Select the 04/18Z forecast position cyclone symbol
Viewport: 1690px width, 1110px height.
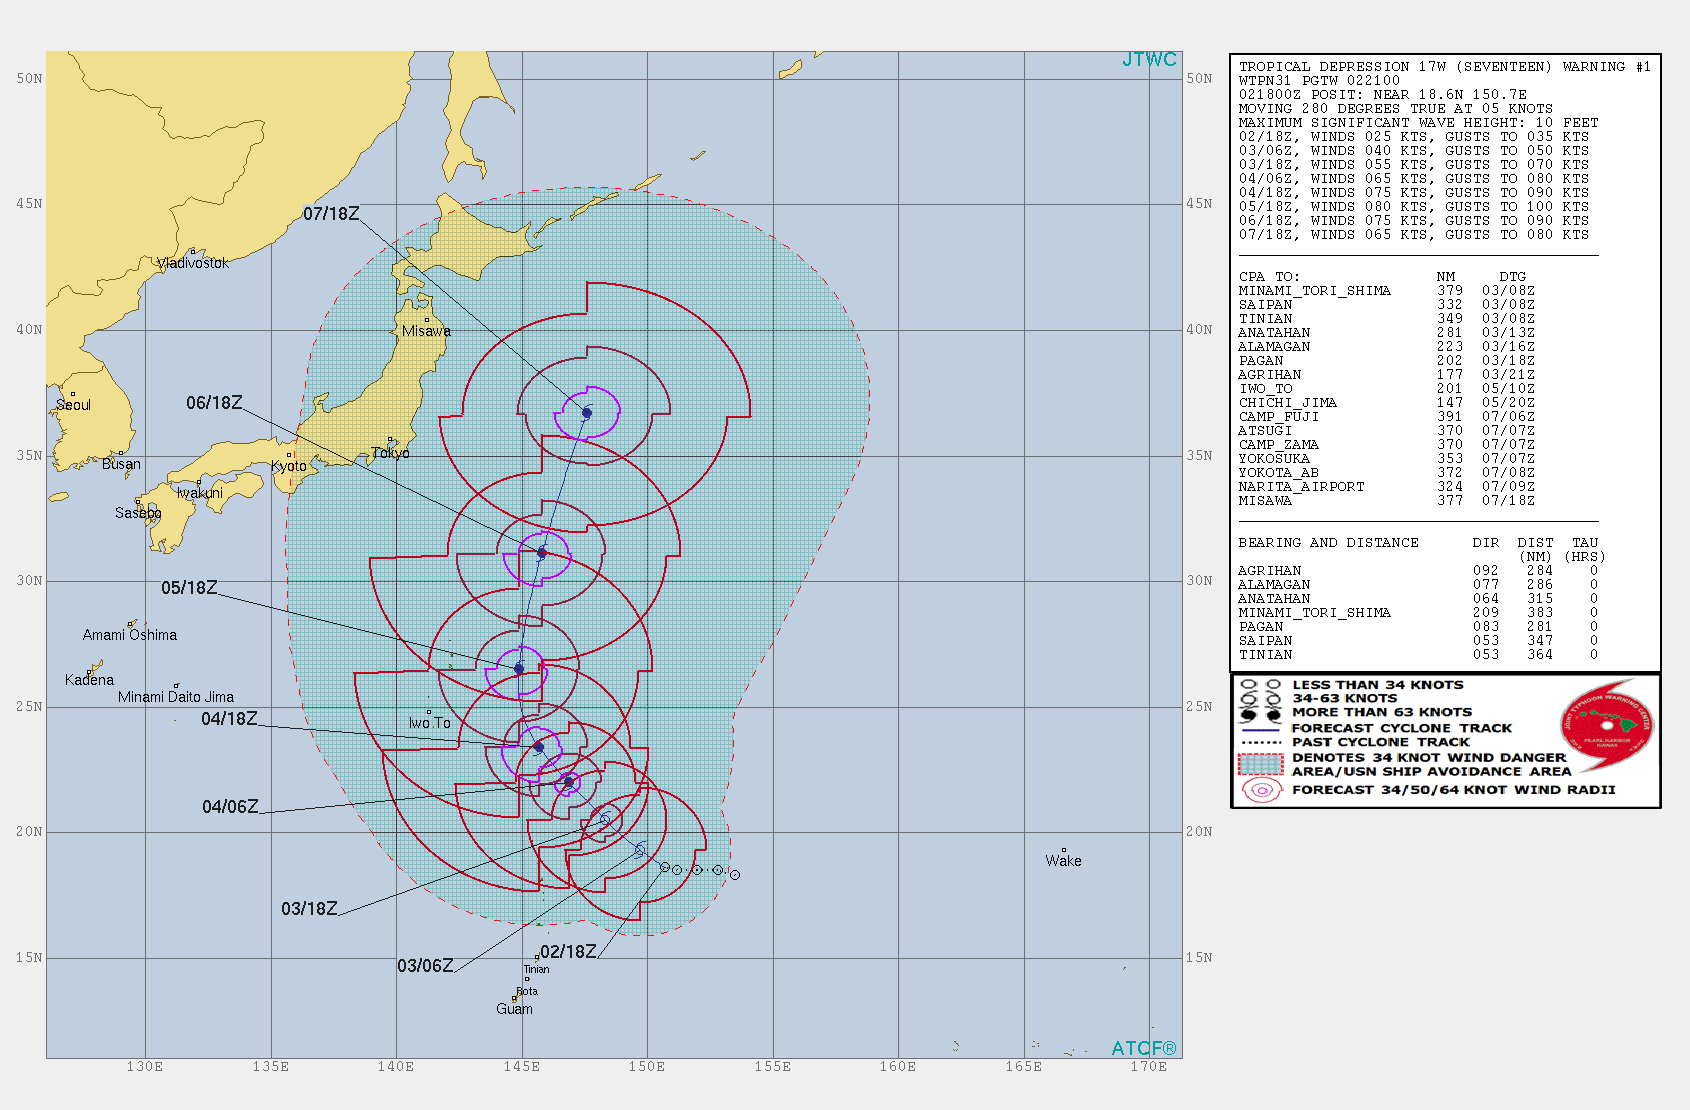click(538, 747)
